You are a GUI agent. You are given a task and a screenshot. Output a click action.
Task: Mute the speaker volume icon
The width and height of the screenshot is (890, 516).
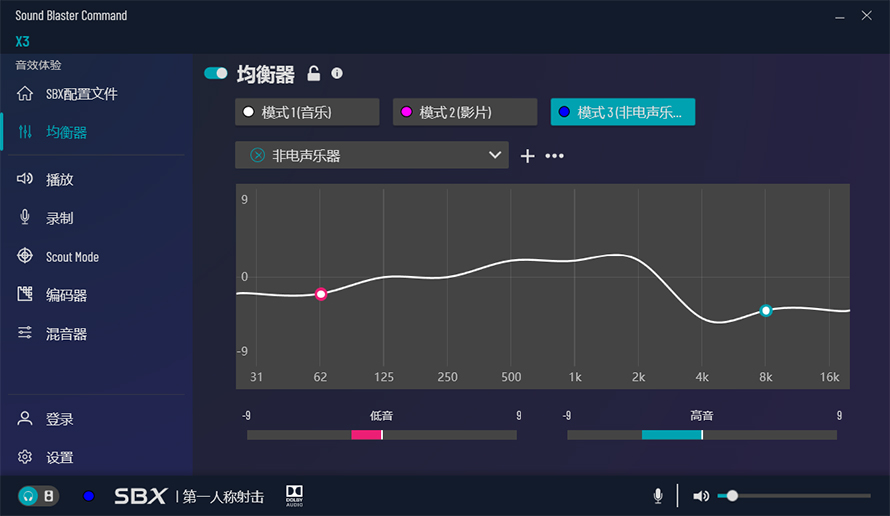click(701, 496)
